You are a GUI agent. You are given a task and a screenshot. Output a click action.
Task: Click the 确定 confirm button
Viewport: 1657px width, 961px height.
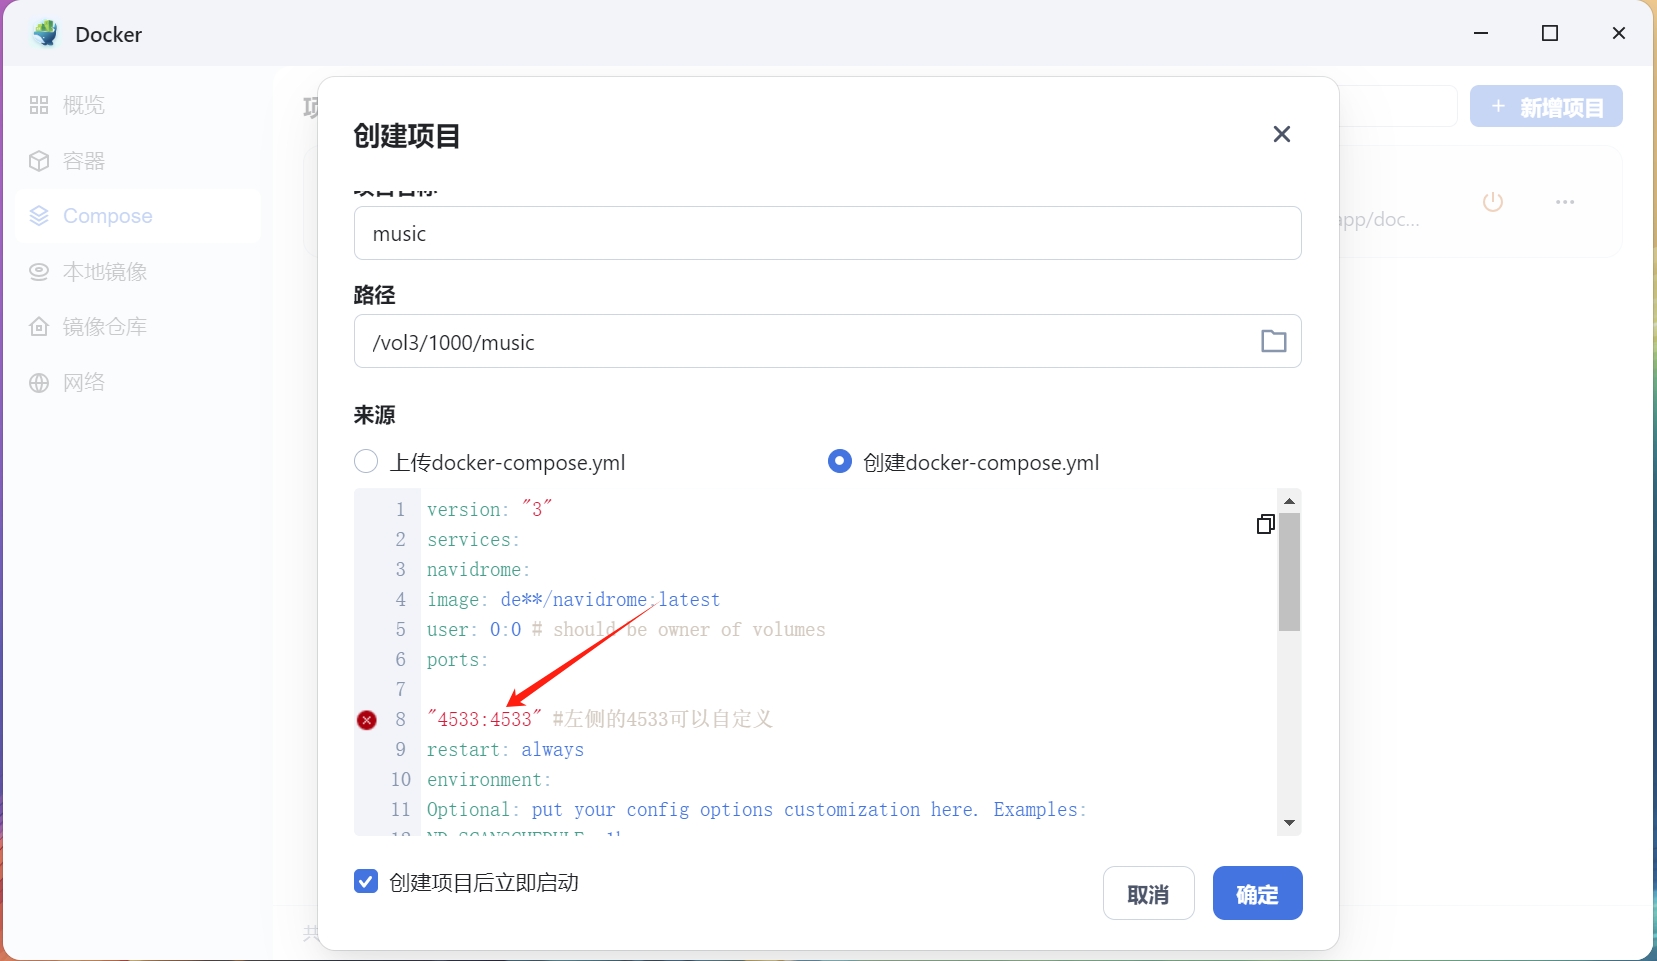(1257, 893)
